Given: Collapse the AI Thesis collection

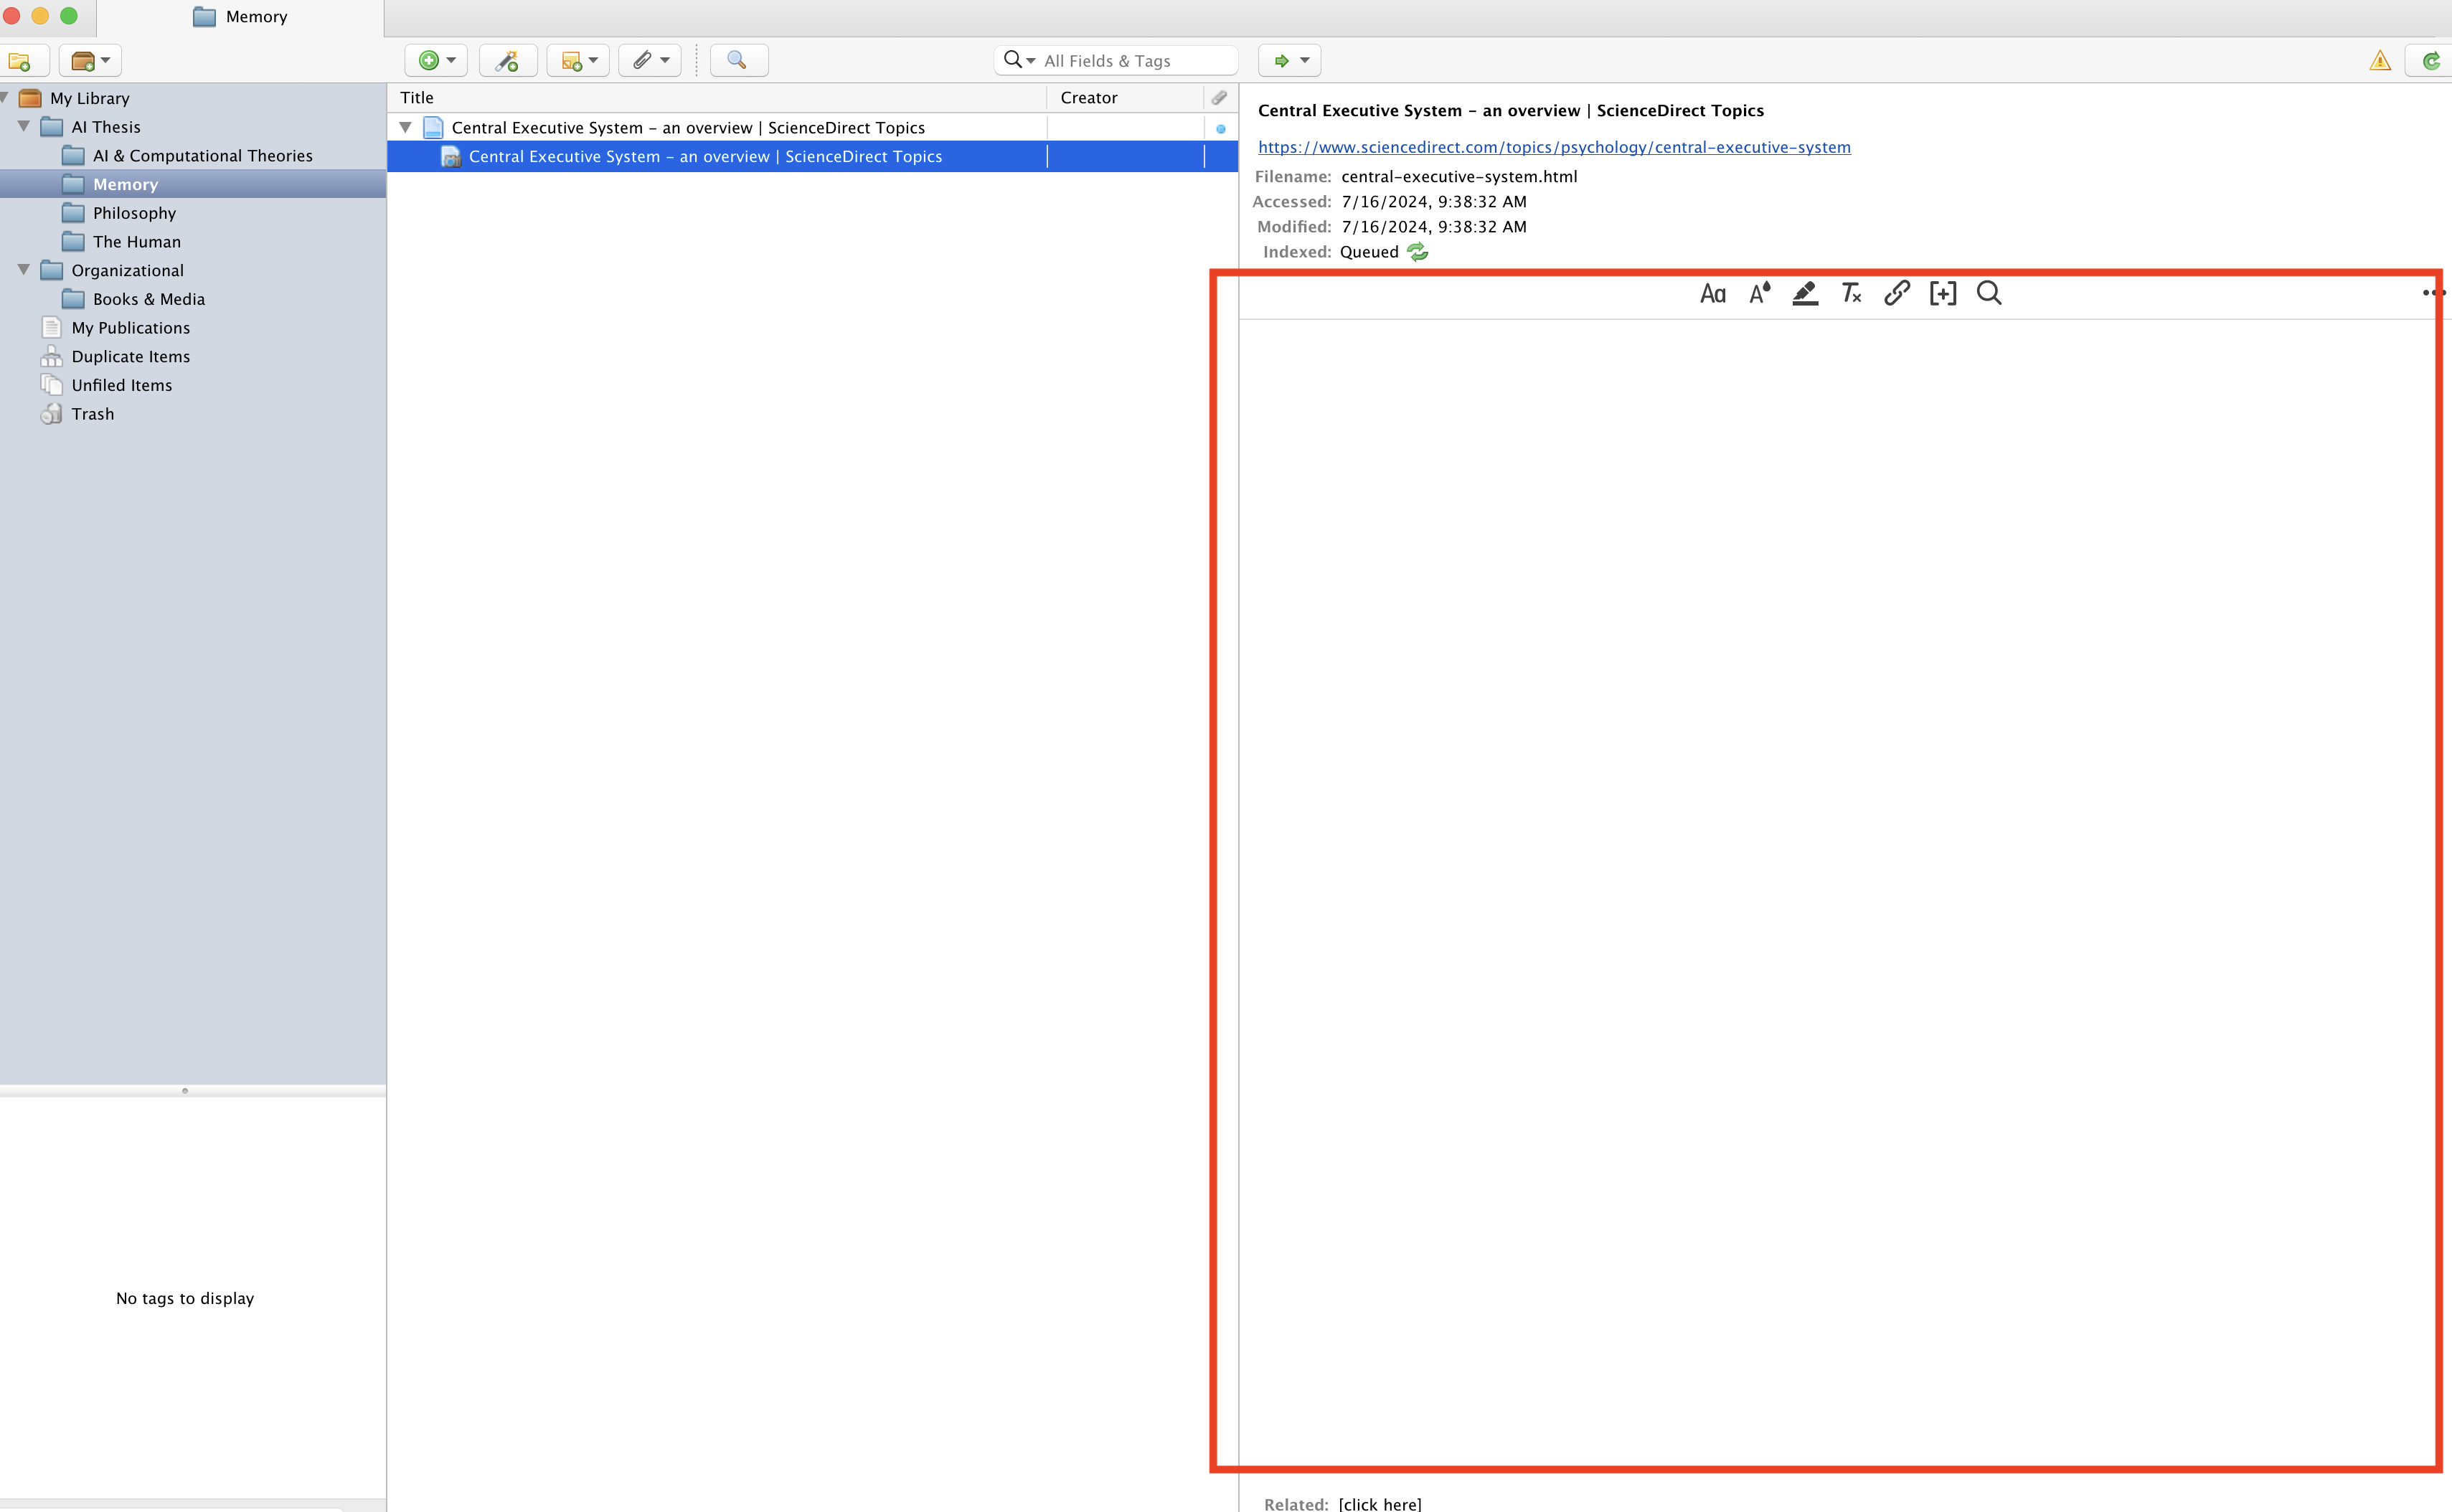Looking at the screenshot, I should point(24,127).
